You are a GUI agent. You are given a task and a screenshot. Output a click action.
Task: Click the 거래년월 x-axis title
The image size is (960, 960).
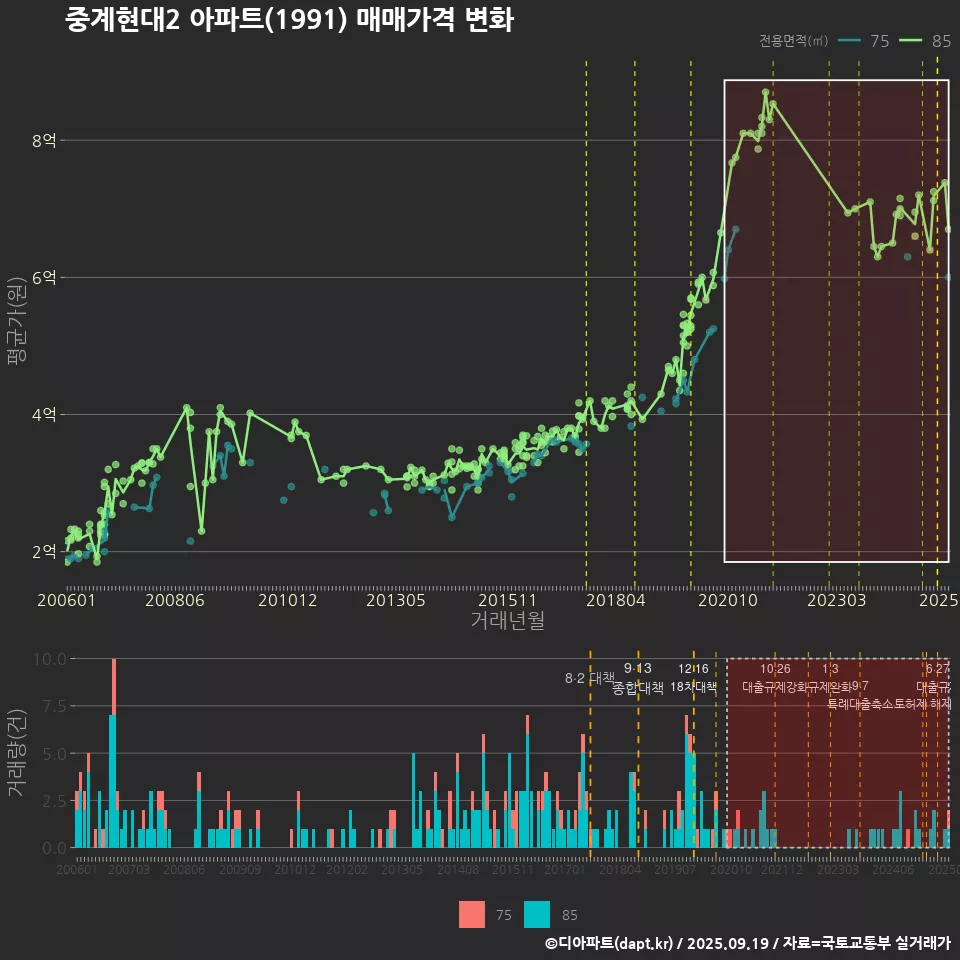click(x=507, y=621)
